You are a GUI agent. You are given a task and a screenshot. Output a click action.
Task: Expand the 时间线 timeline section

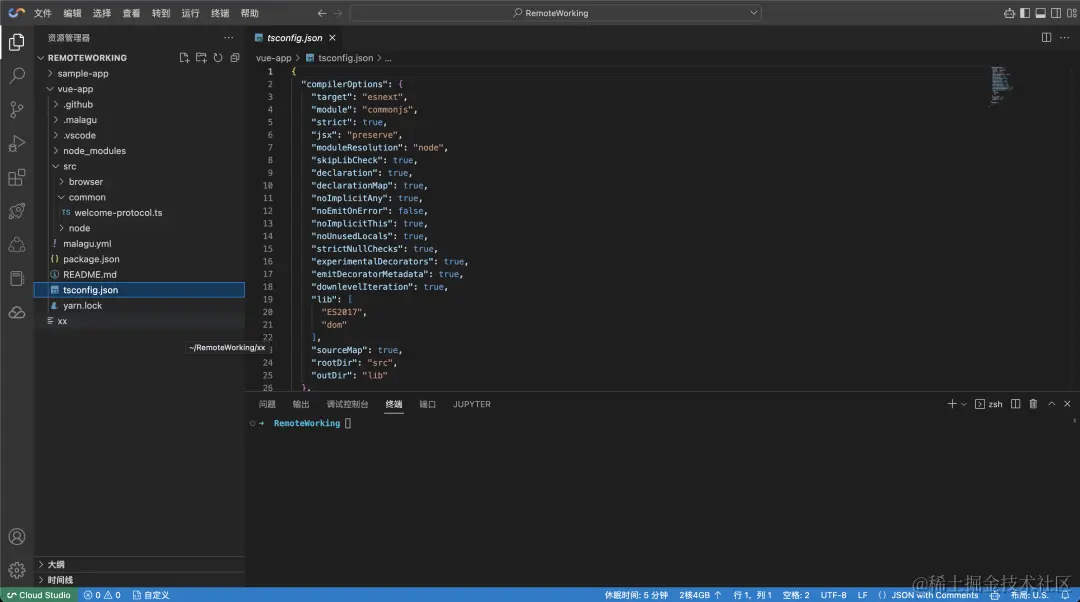point(139,580)
